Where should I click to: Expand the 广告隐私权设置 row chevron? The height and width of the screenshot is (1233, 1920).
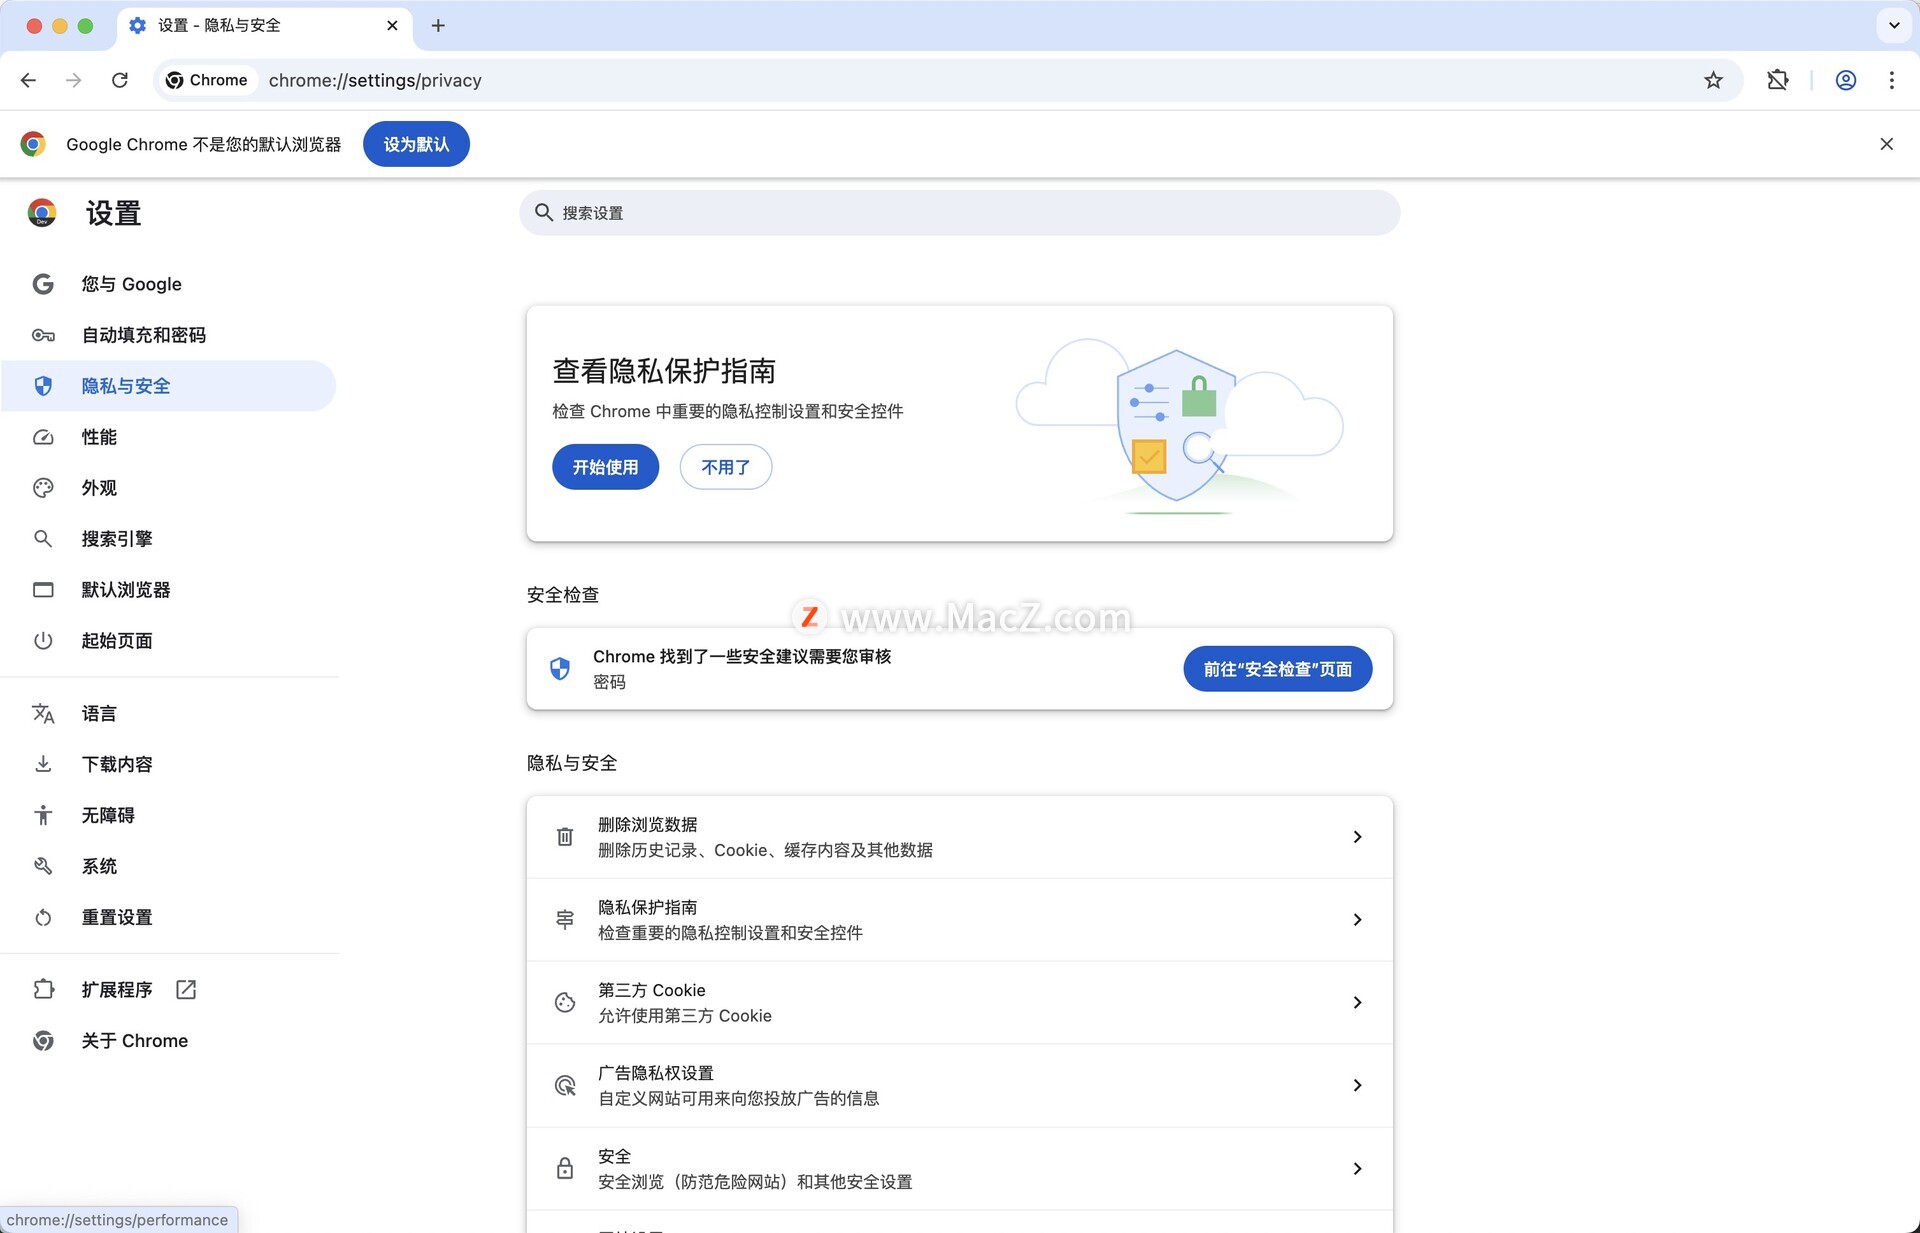coord(1357,1085)
